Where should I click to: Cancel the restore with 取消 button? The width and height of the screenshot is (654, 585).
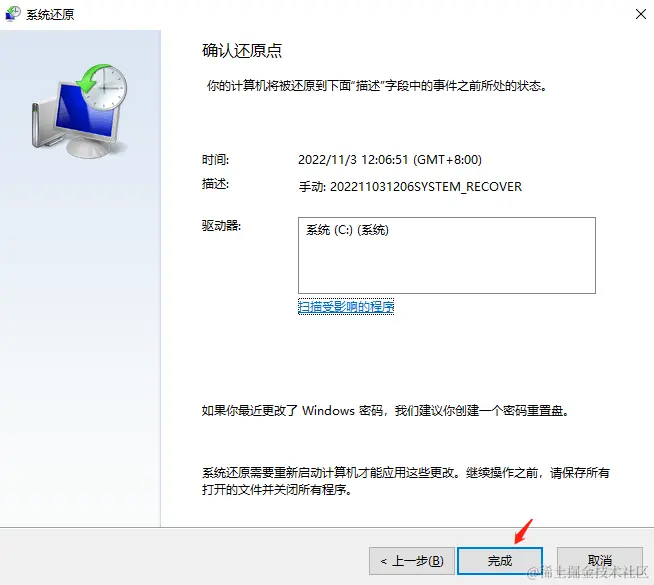click(x=599, y=561)
